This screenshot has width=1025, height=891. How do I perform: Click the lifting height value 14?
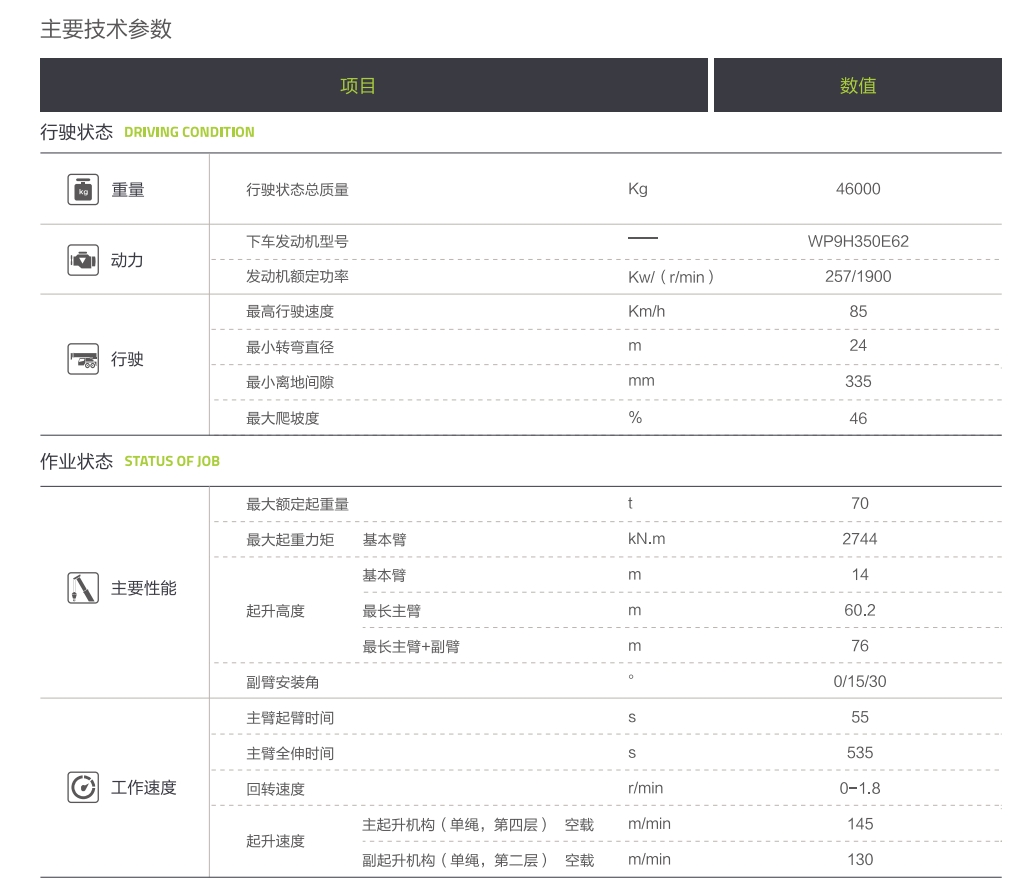(x=860, y=575)
